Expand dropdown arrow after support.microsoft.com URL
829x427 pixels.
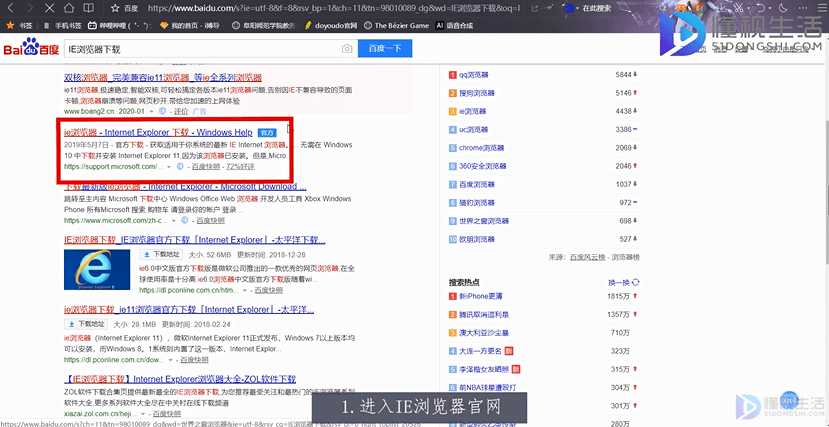pyautogui.click(x=169, y=166)
